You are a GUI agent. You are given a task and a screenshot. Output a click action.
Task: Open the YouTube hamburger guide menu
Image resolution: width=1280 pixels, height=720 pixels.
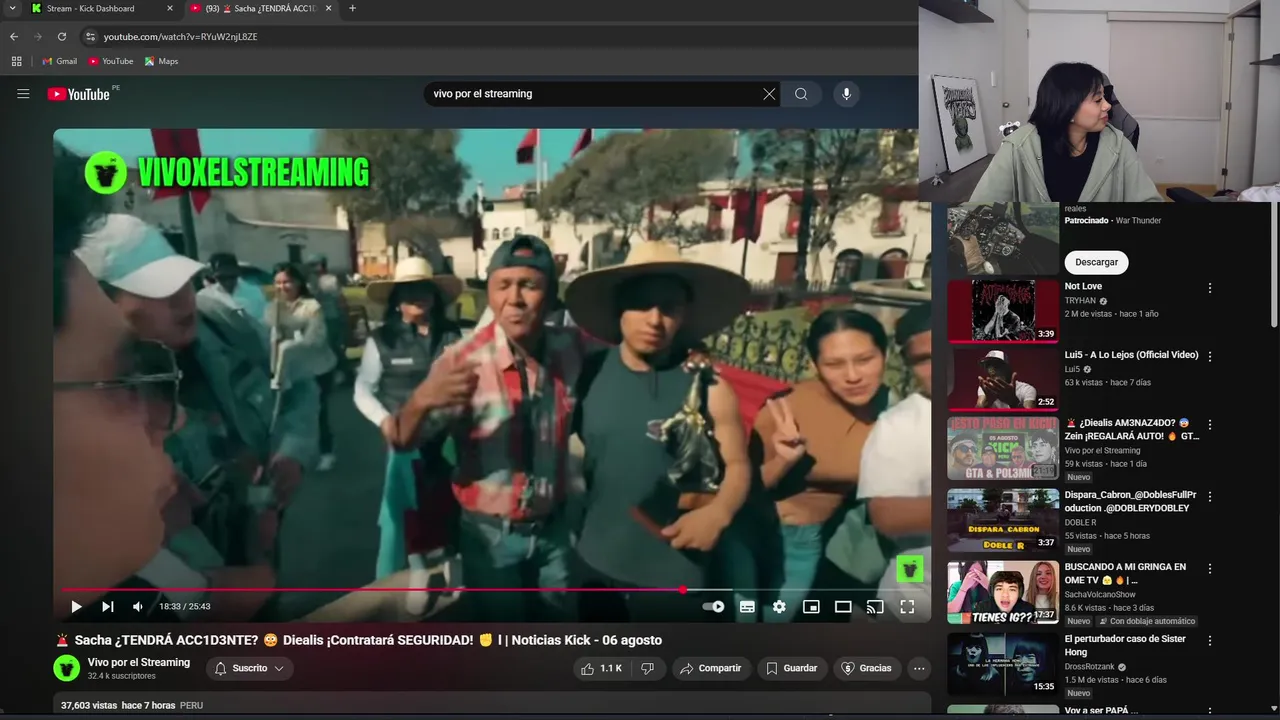pos(23,94)
